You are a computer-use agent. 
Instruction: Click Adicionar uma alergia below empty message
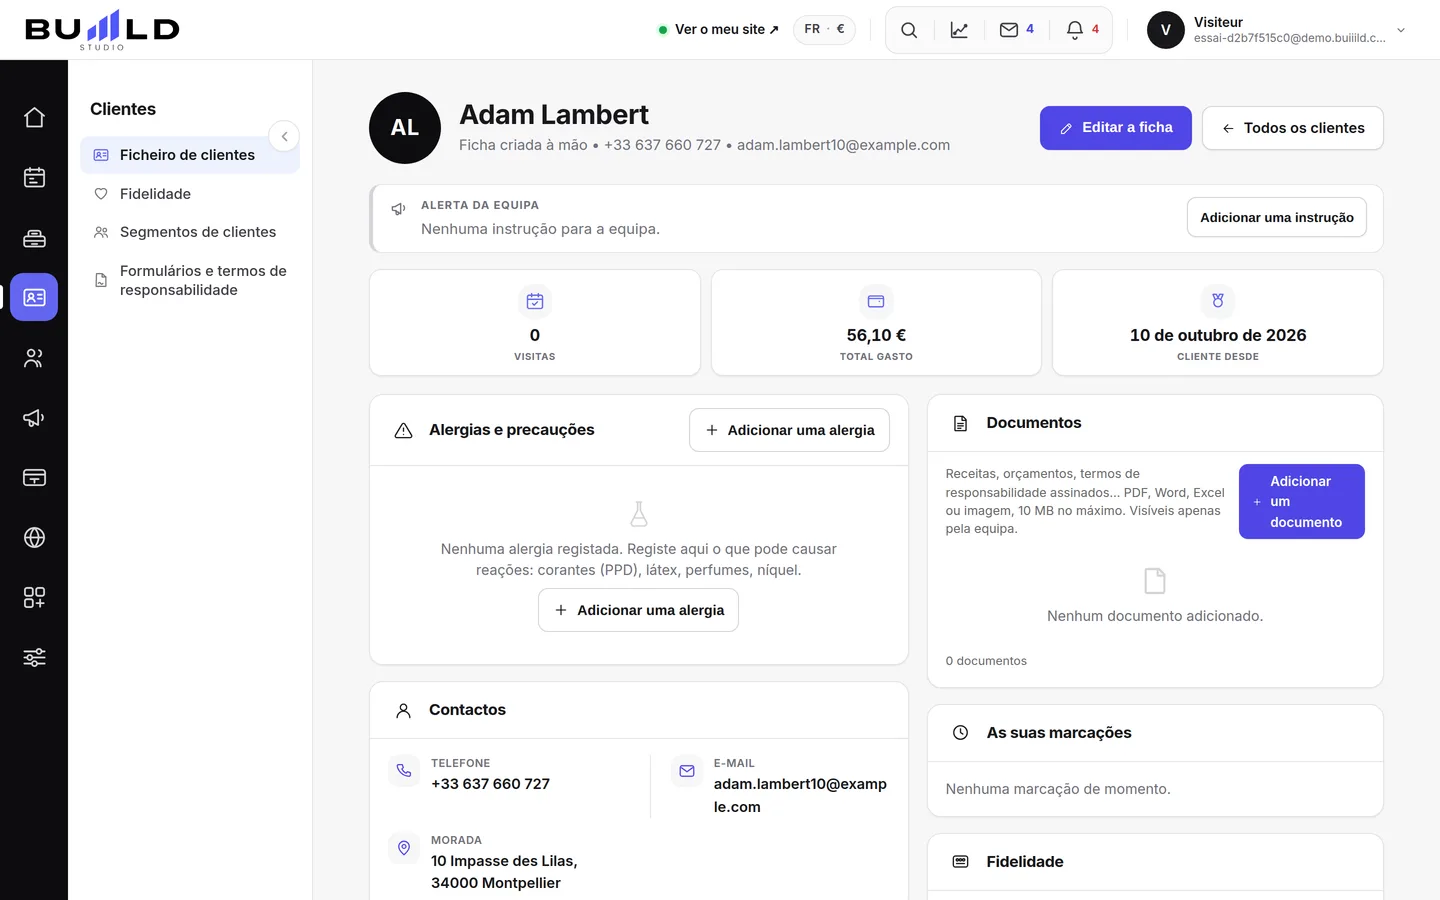coord(639,610)
